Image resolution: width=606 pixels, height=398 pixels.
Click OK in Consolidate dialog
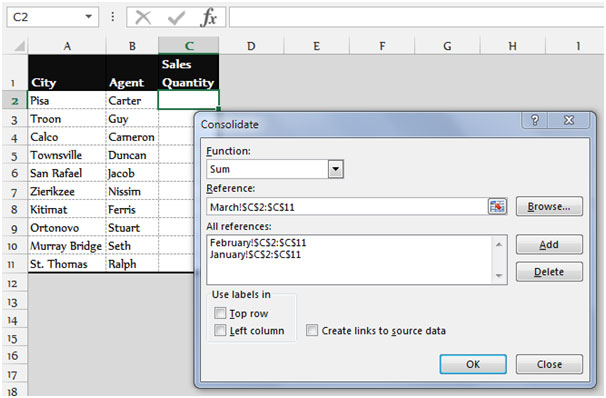473,364
